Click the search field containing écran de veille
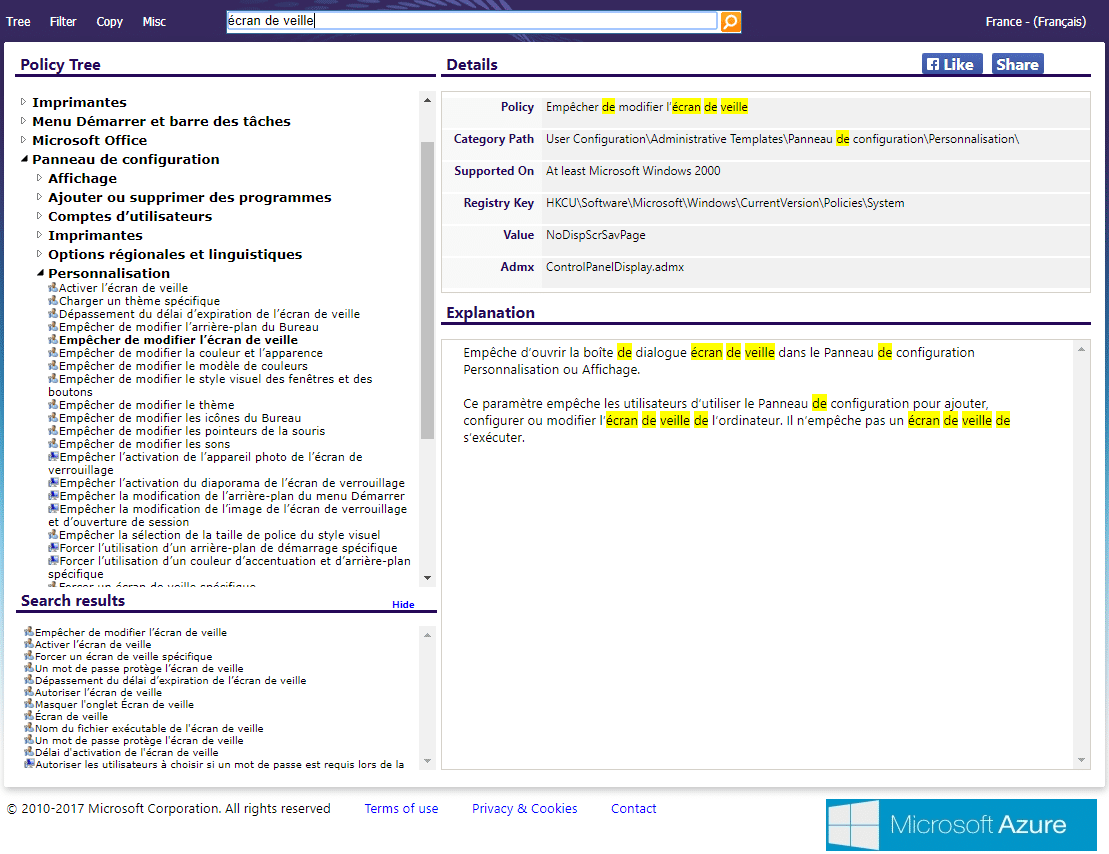Screen dimensions: 1109x854 pyautogui.click(x=472, y=21)
